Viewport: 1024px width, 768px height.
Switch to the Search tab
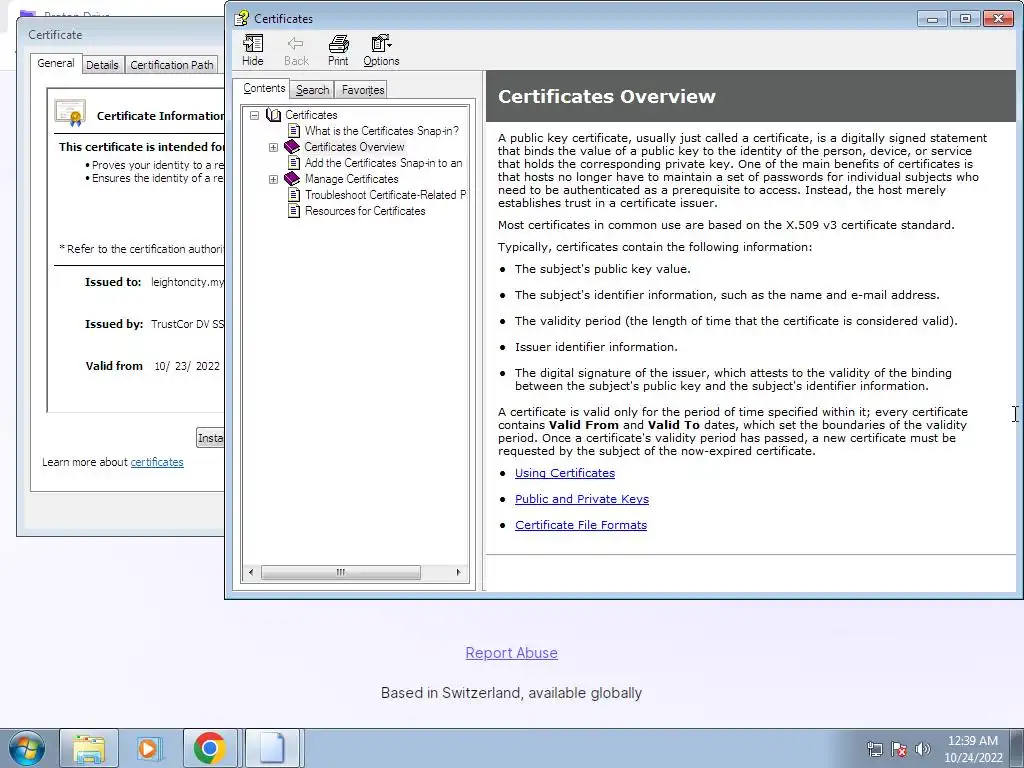312,89
